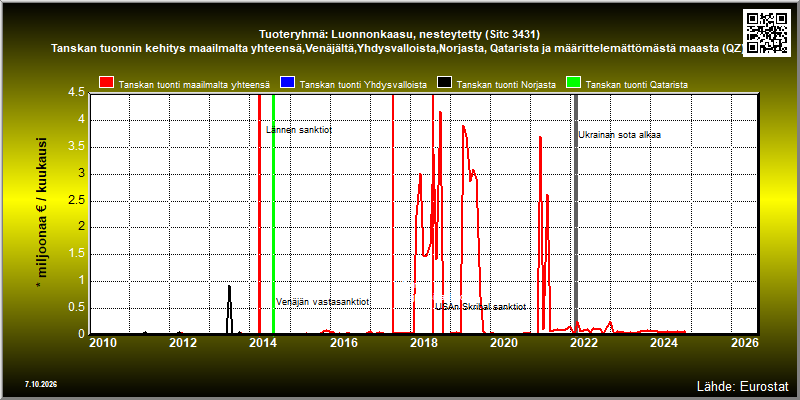This screenshot has width=800, height=400.
Task: Click the green Russian counter-sanctions marker line
Action: click(273, 214)
